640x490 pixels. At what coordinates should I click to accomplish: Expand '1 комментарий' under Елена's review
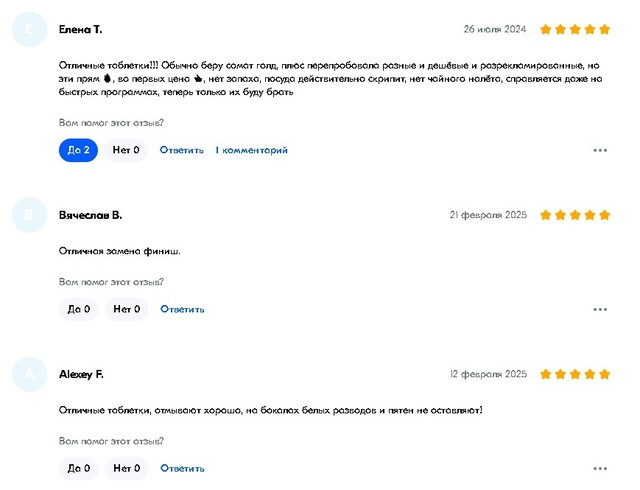(x=252, y=150)
